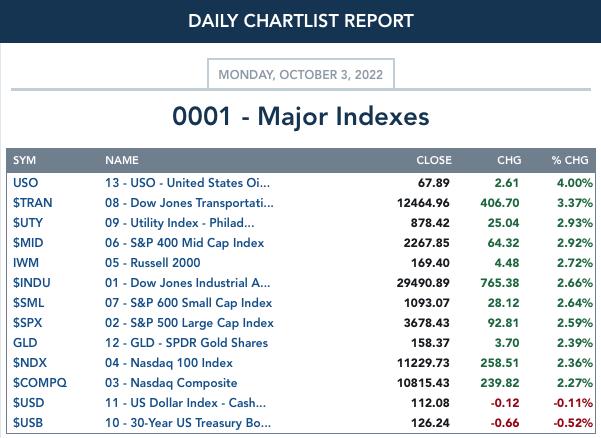Open the $COMPQ symbol link
The height and width of the screenshot is (438, 601).
(x=40, y=382)
